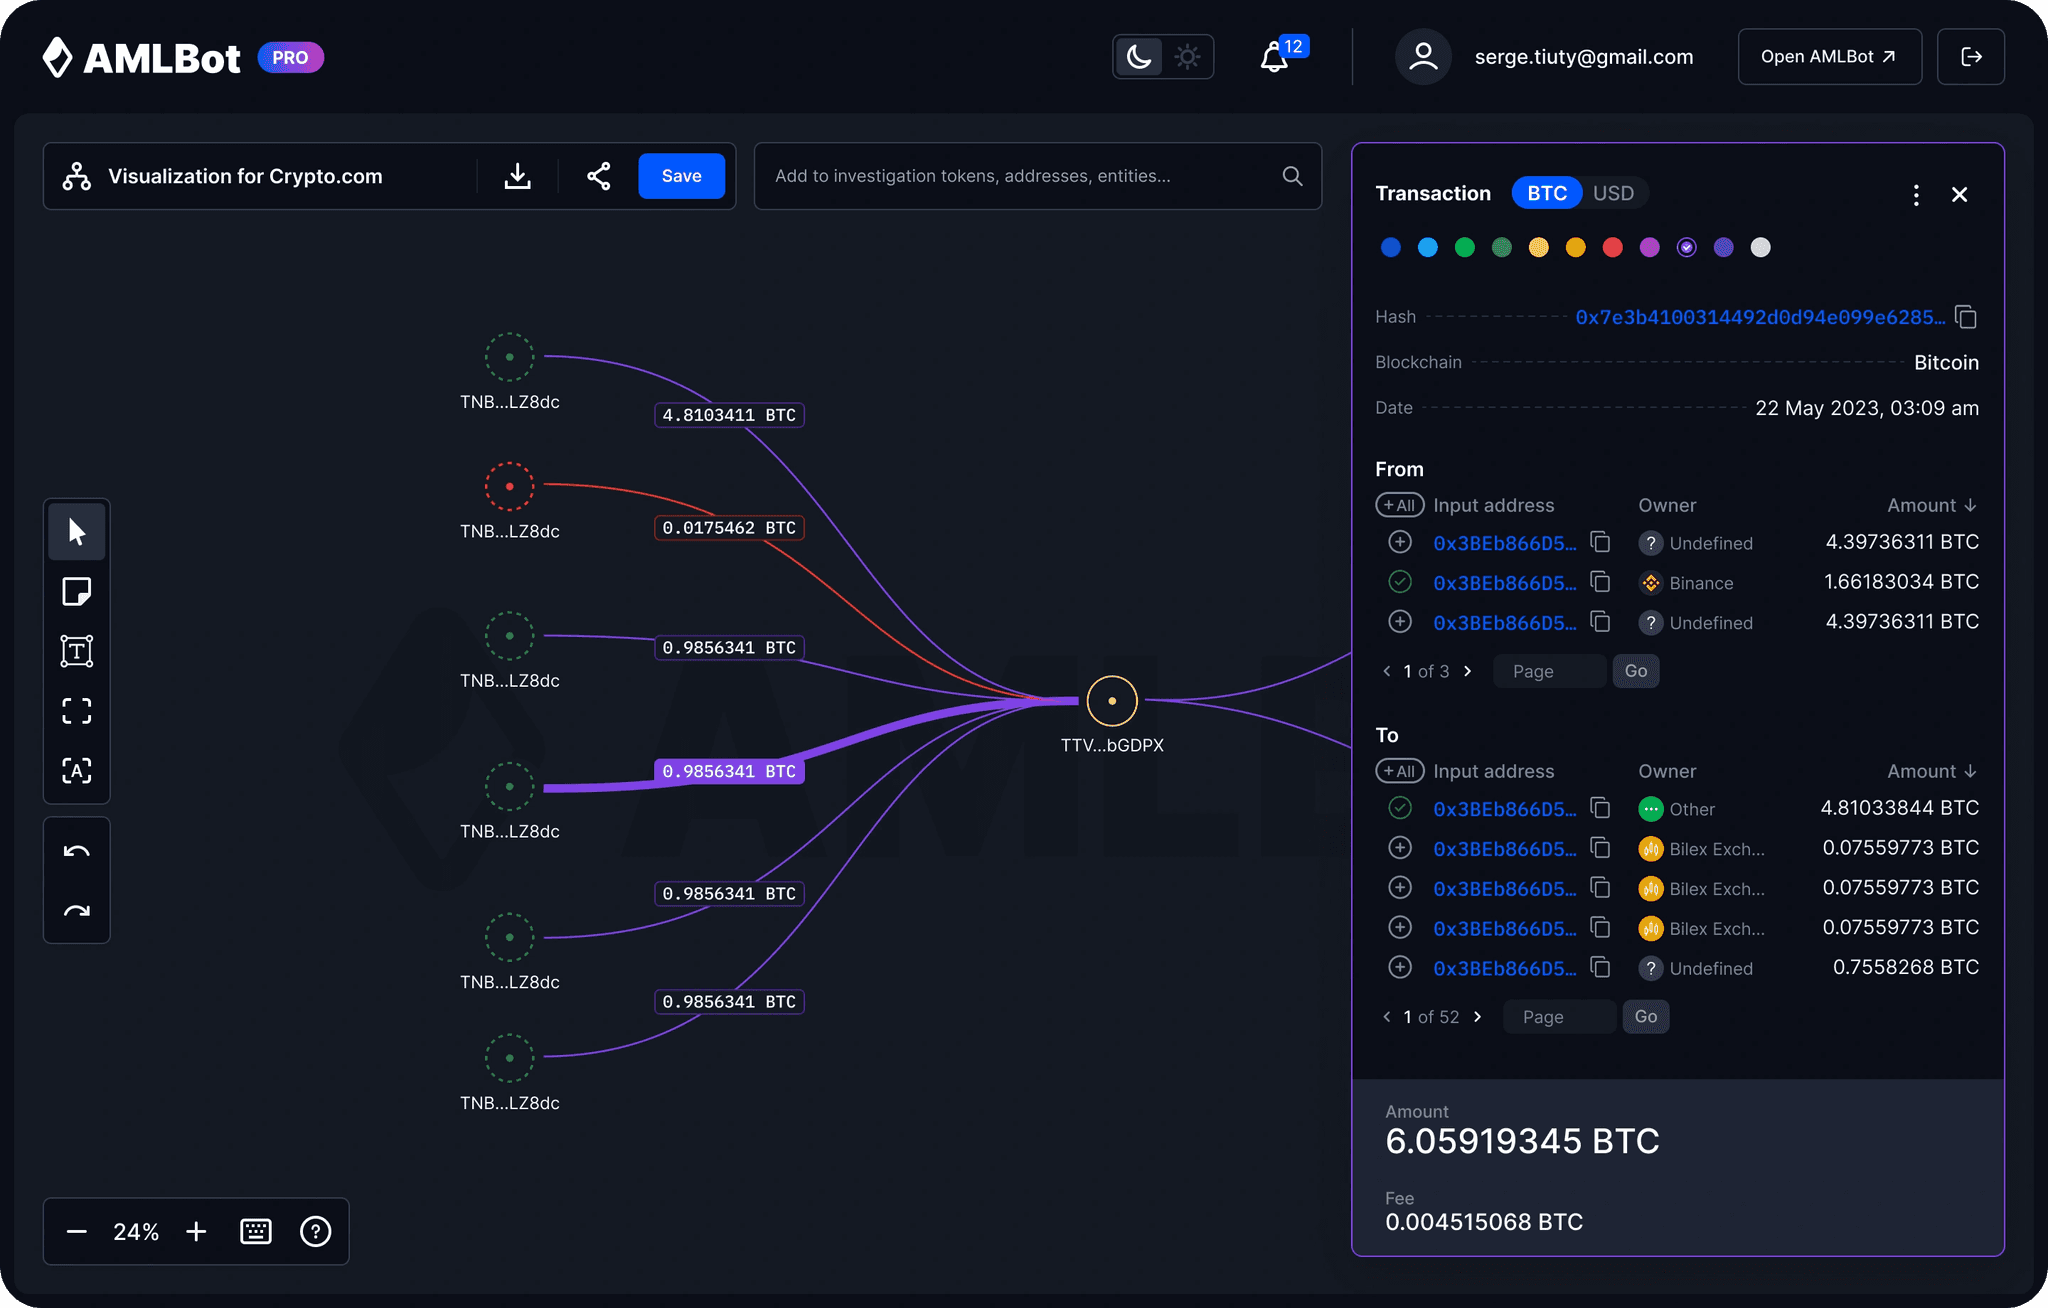Screen dimensions: 2048x1308
Task: Select the text box tool
Action: 76,651
